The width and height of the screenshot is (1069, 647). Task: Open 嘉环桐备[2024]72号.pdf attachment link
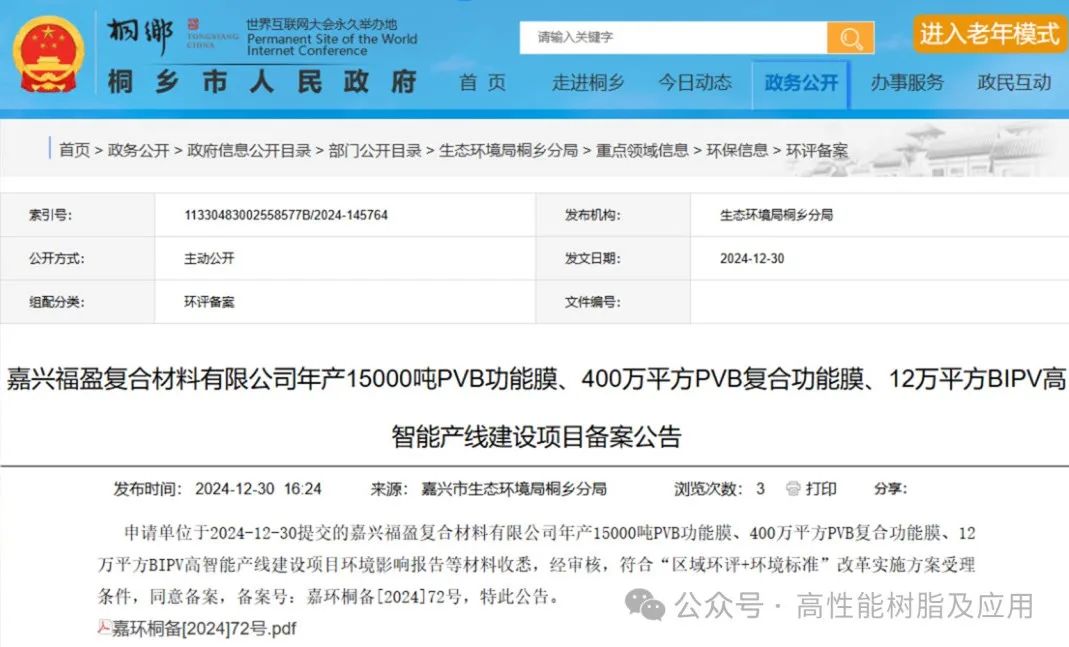coord(205,628)
